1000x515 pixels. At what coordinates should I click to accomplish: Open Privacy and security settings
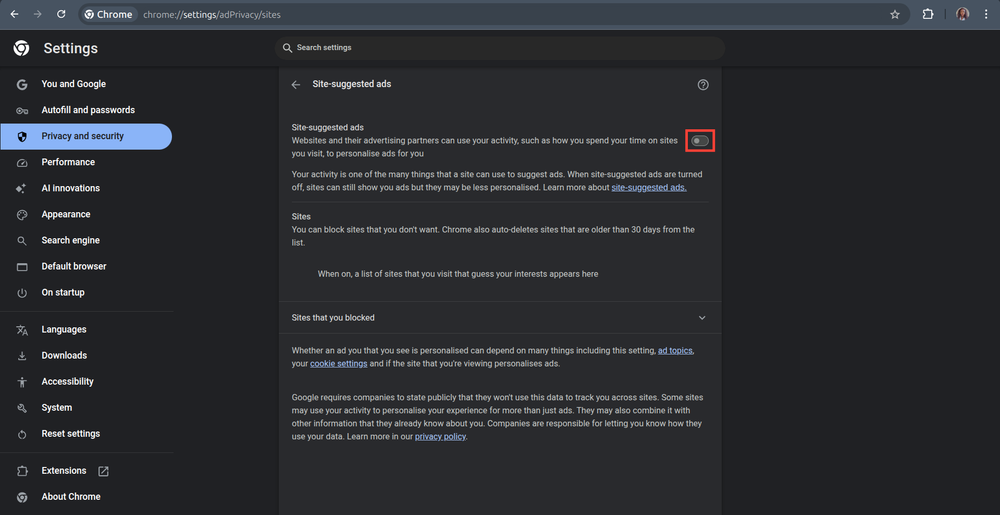point(82,136)
